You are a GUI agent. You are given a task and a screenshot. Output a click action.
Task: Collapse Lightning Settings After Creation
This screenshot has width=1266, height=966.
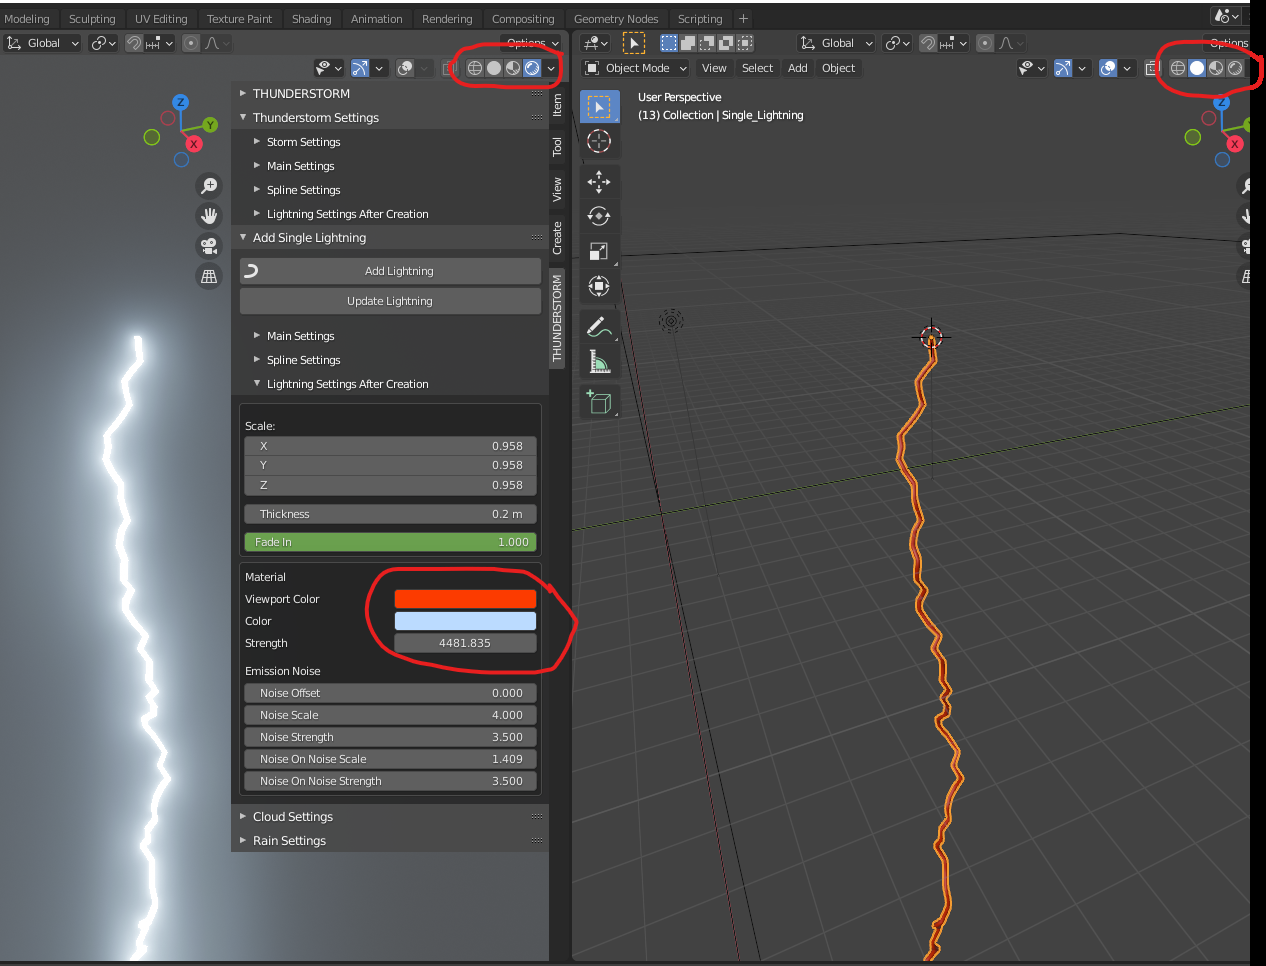pos(347,383)
